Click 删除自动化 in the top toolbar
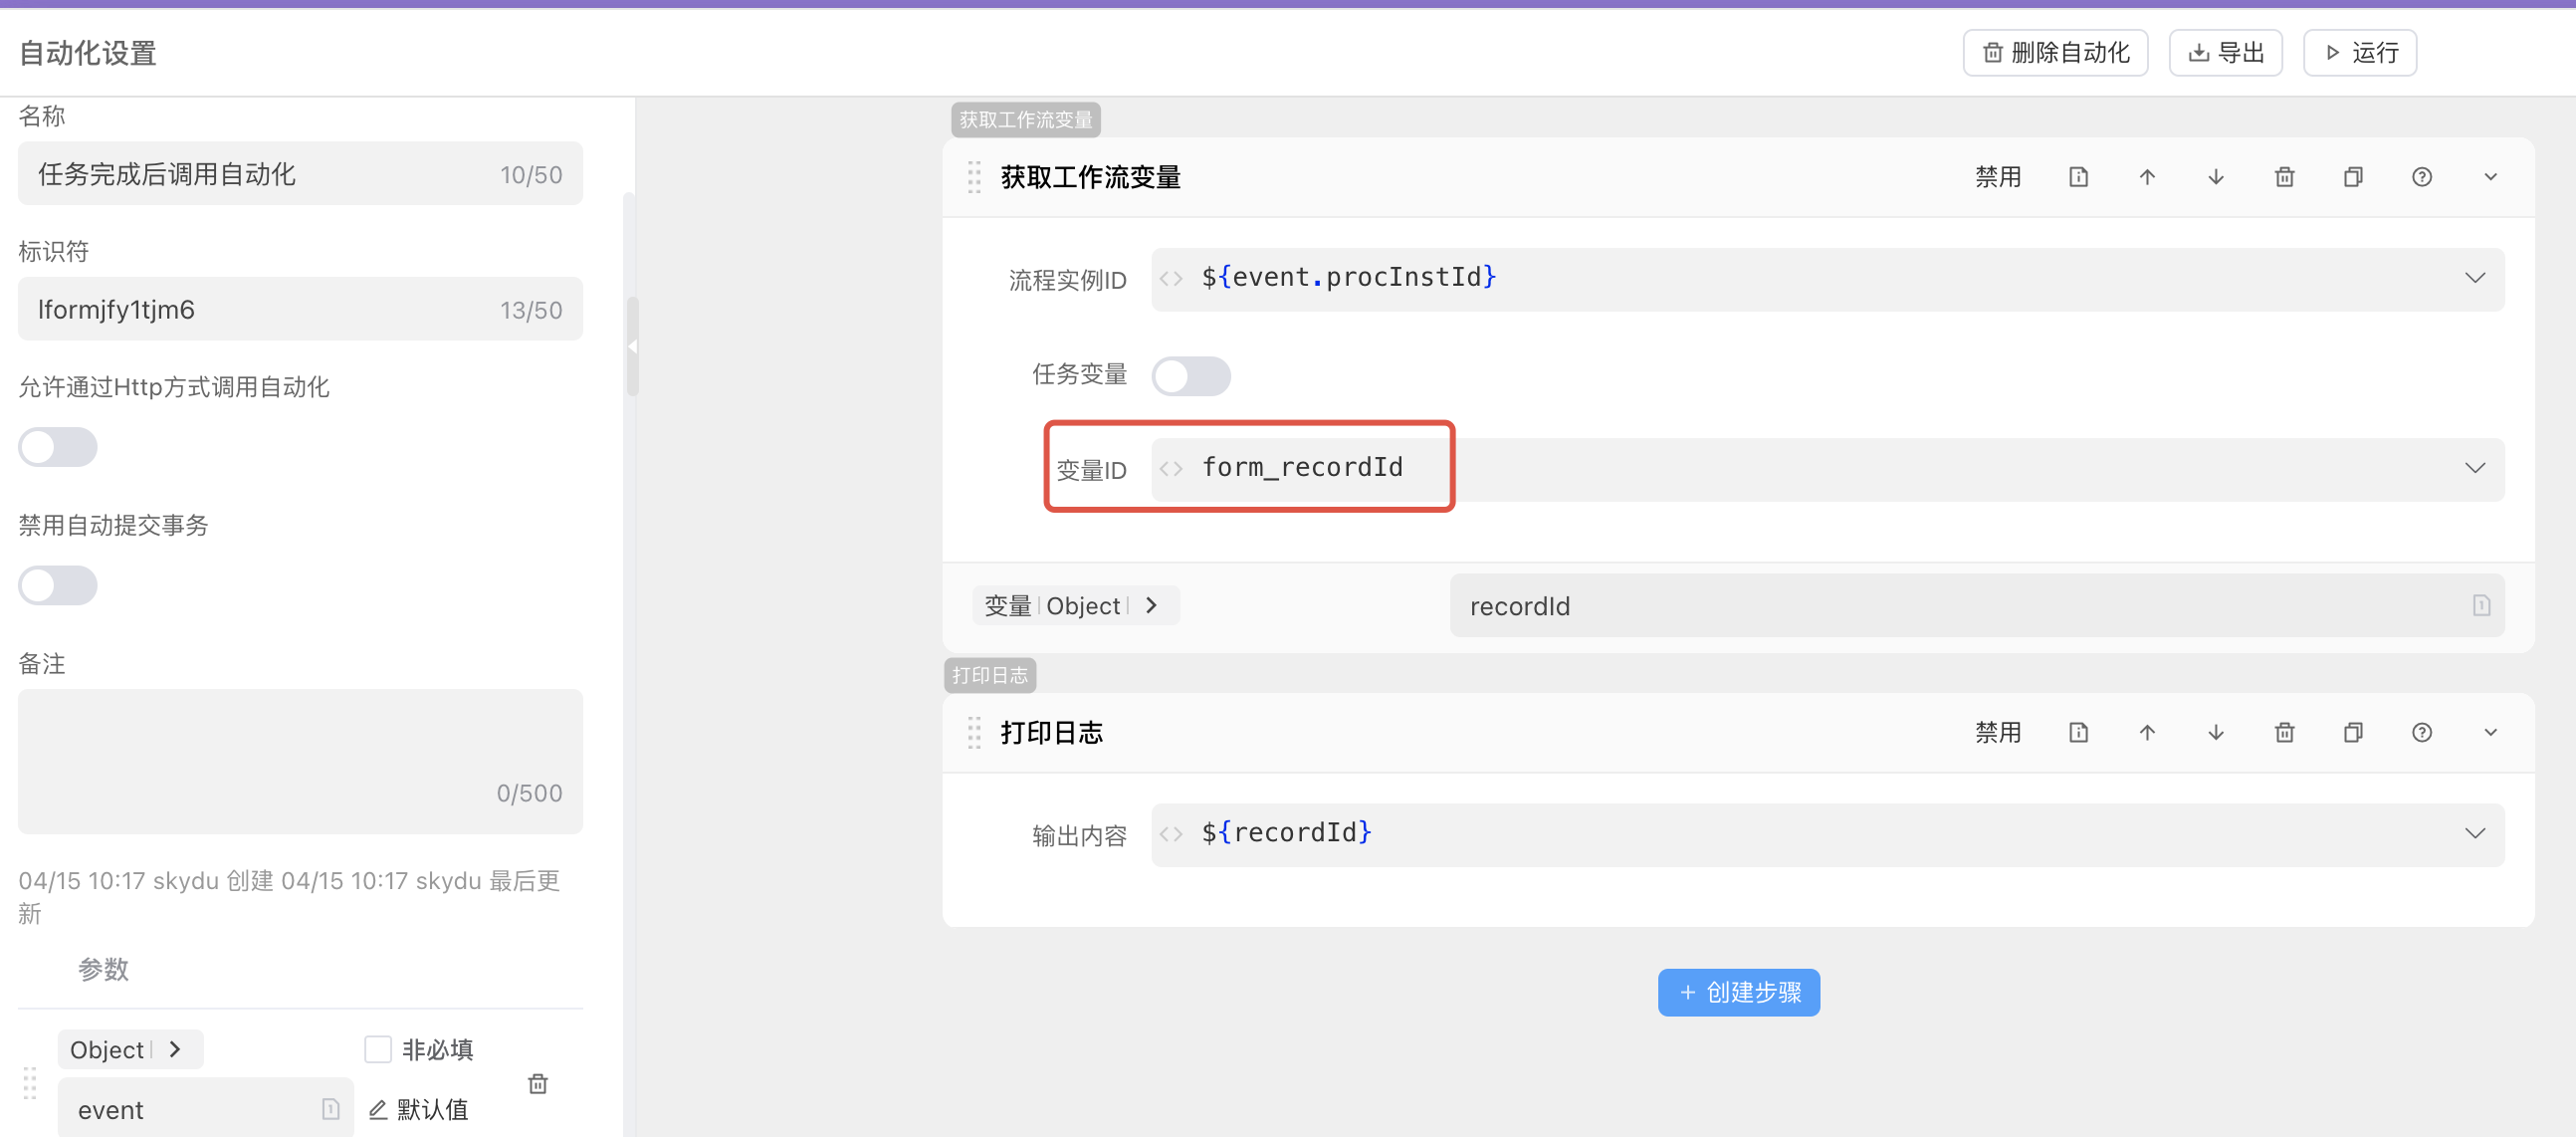The image size is (2576, 1137). click(x=2055, y=52)
